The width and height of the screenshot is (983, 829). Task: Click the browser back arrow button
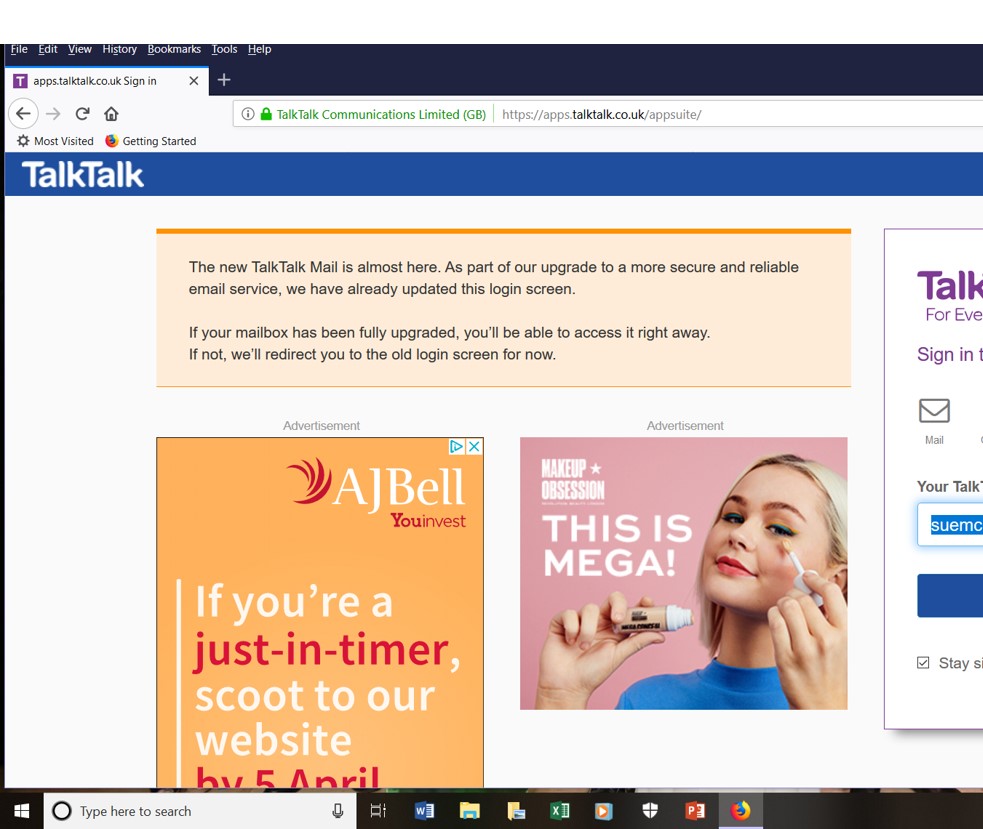tap(23, 114)
